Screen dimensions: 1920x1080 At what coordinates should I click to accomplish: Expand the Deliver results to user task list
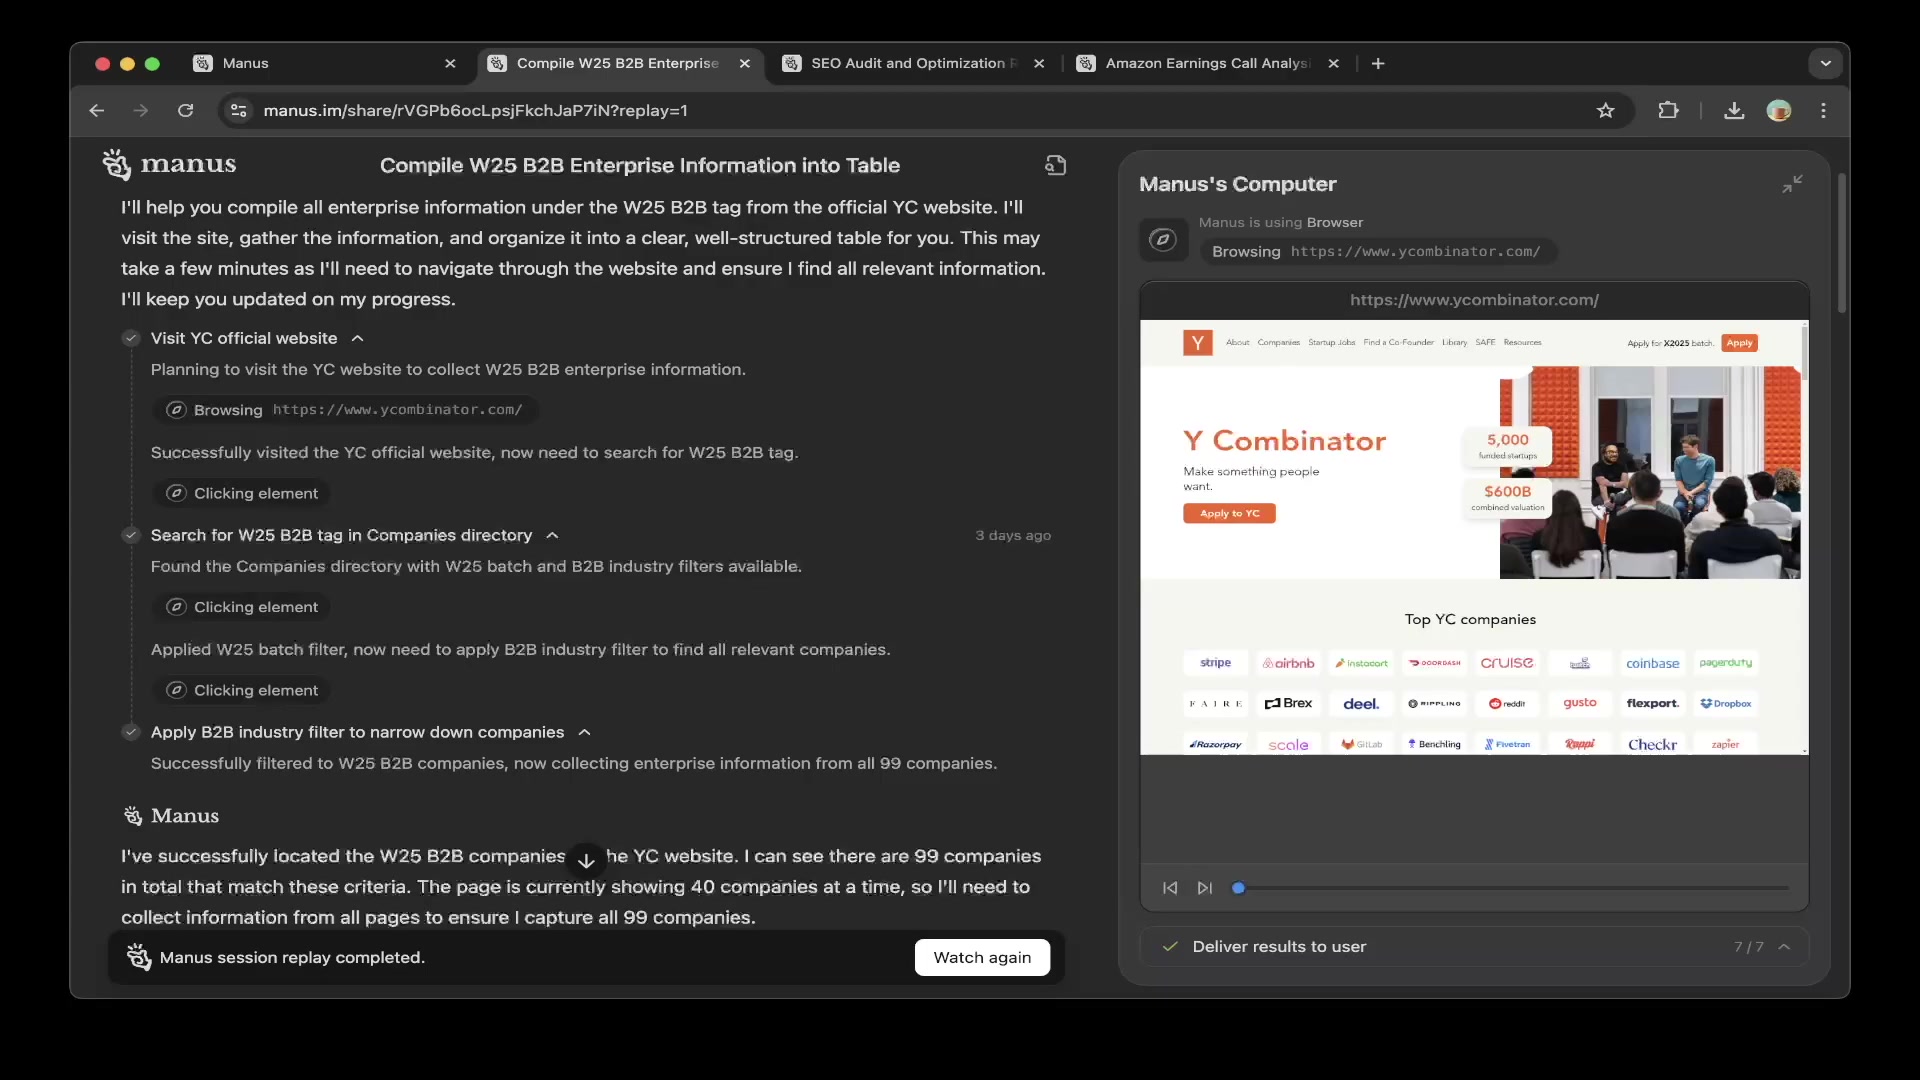[x=1785, y=947]
